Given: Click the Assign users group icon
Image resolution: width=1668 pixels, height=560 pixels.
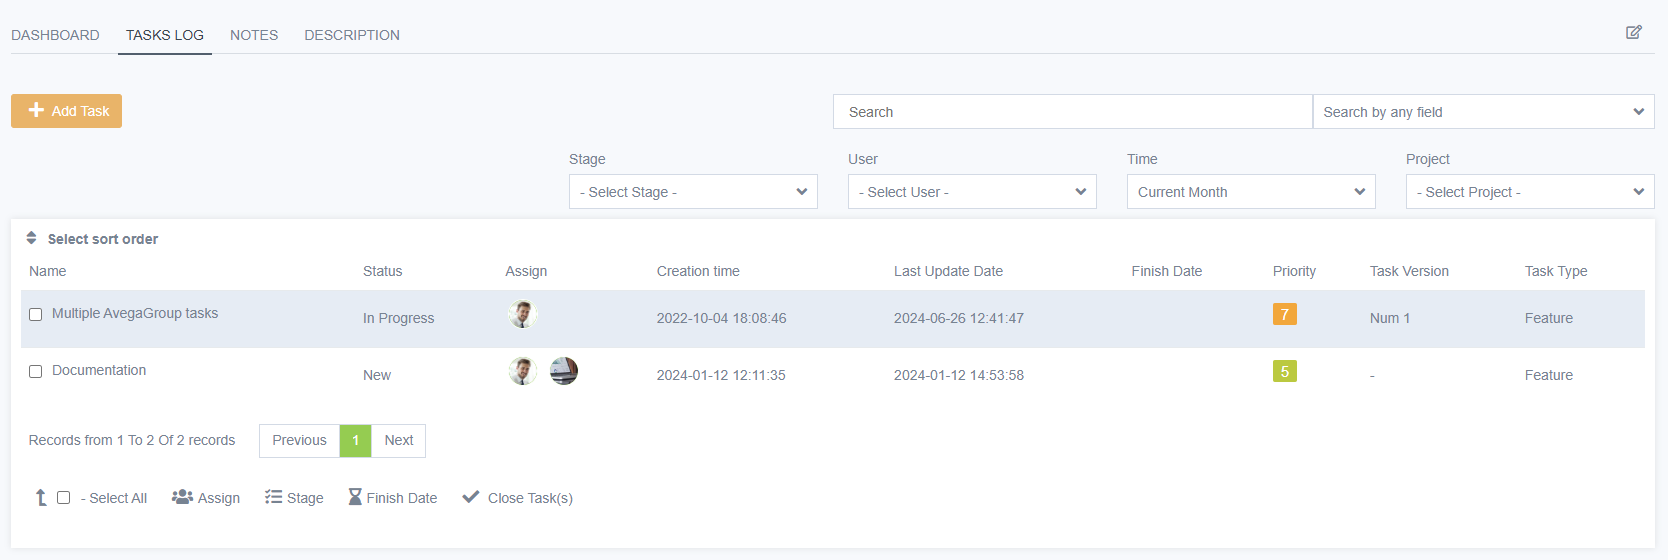Looking at the screenshot, I should (x=182, y=497).
